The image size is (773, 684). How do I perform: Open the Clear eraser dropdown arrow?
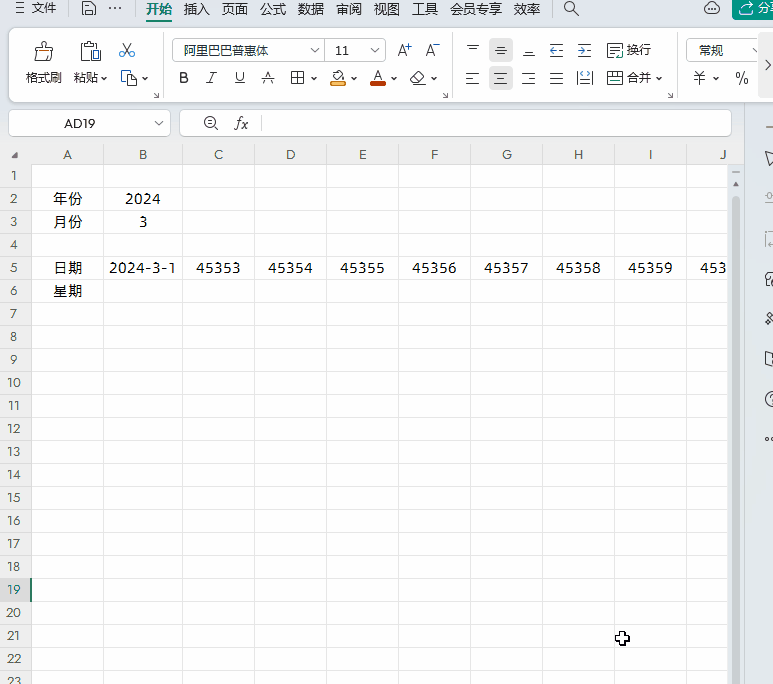(434, 78)
